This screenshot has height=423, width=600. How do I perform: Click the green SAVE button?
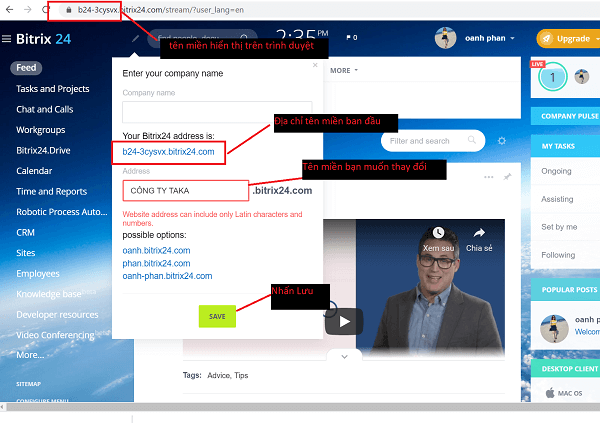[217, 316]
